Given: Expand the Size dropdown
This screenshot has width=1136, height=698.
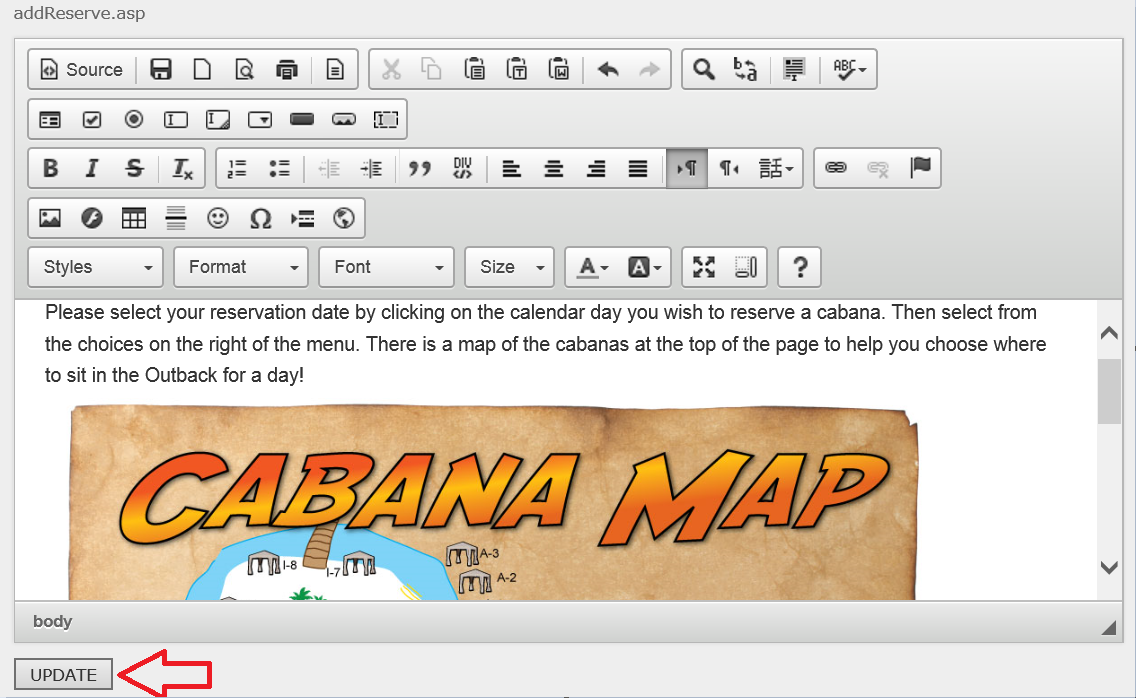Looking at the screenshot, I should [x=509, y=267].
